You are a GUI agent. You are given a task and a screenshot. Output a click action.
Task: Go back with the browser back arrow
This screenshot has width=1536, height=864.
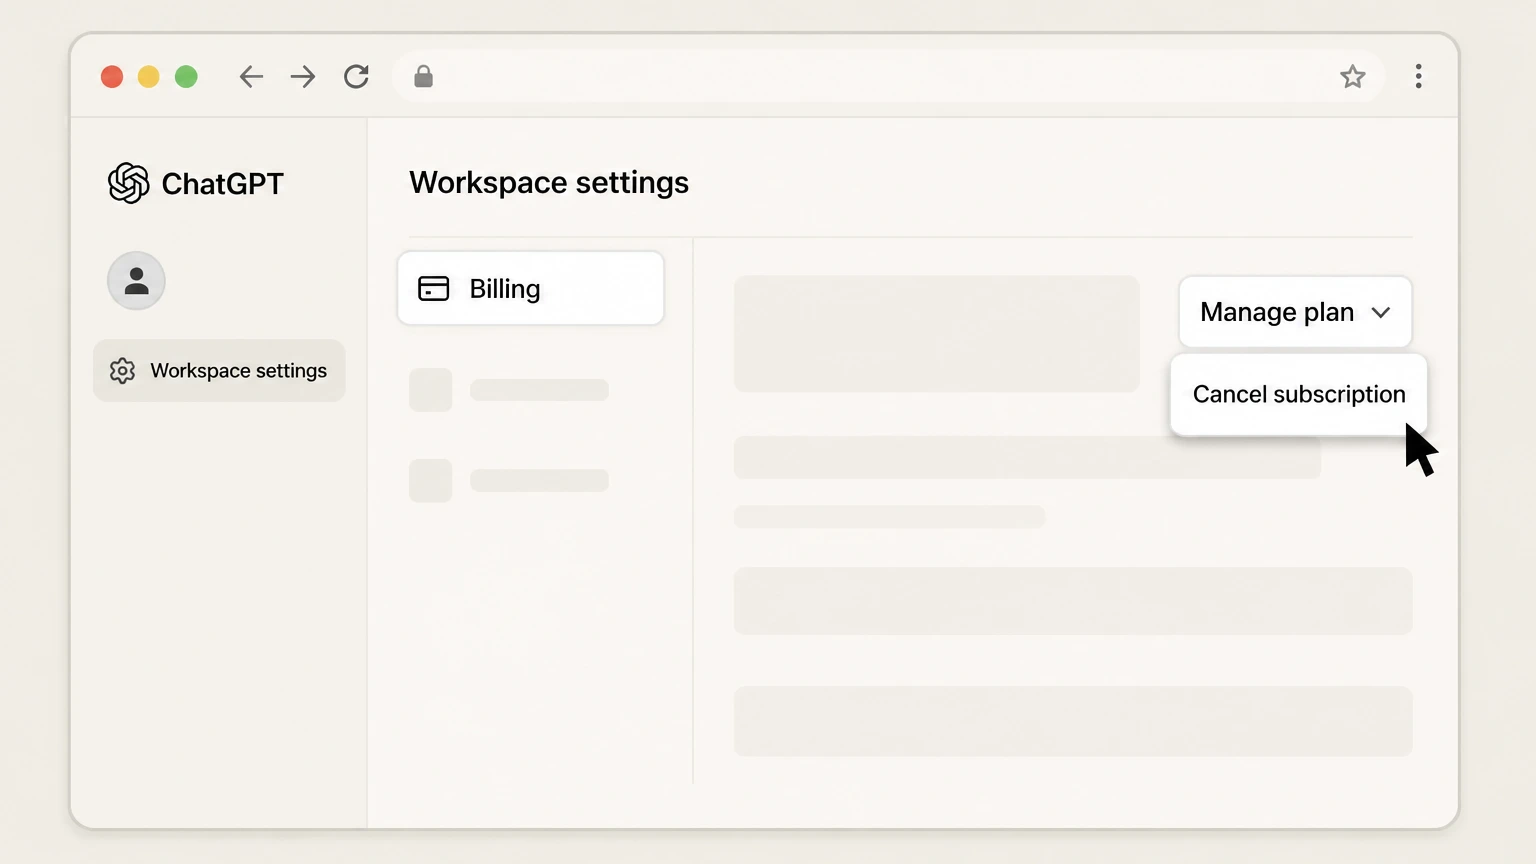coord(251,77)
